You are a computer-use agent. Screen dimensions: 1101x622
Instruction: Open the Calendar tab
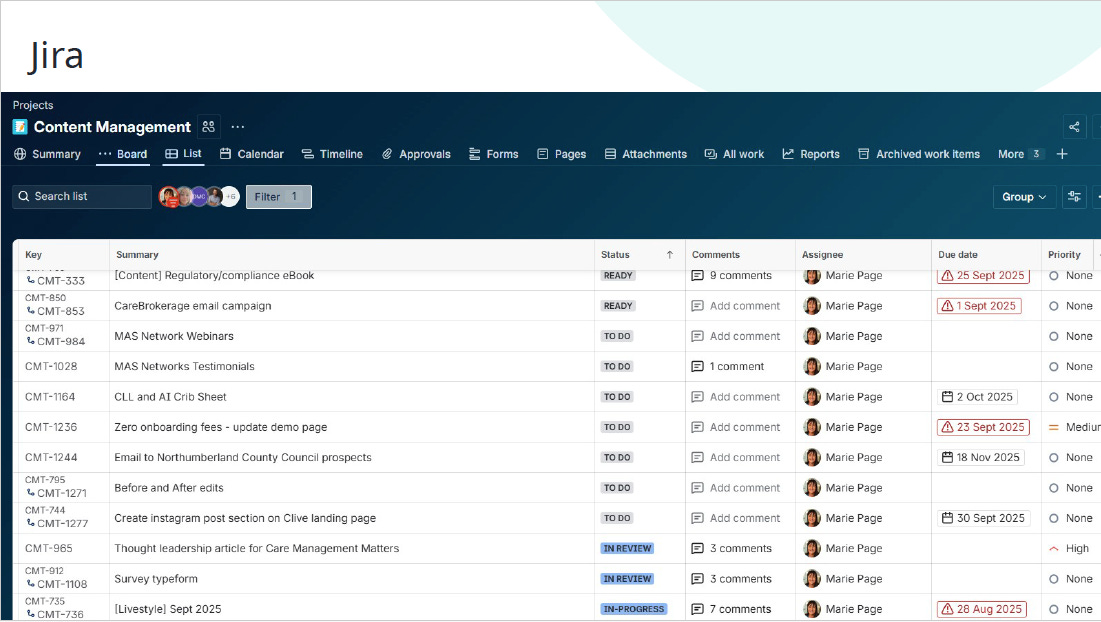point(251,154)
